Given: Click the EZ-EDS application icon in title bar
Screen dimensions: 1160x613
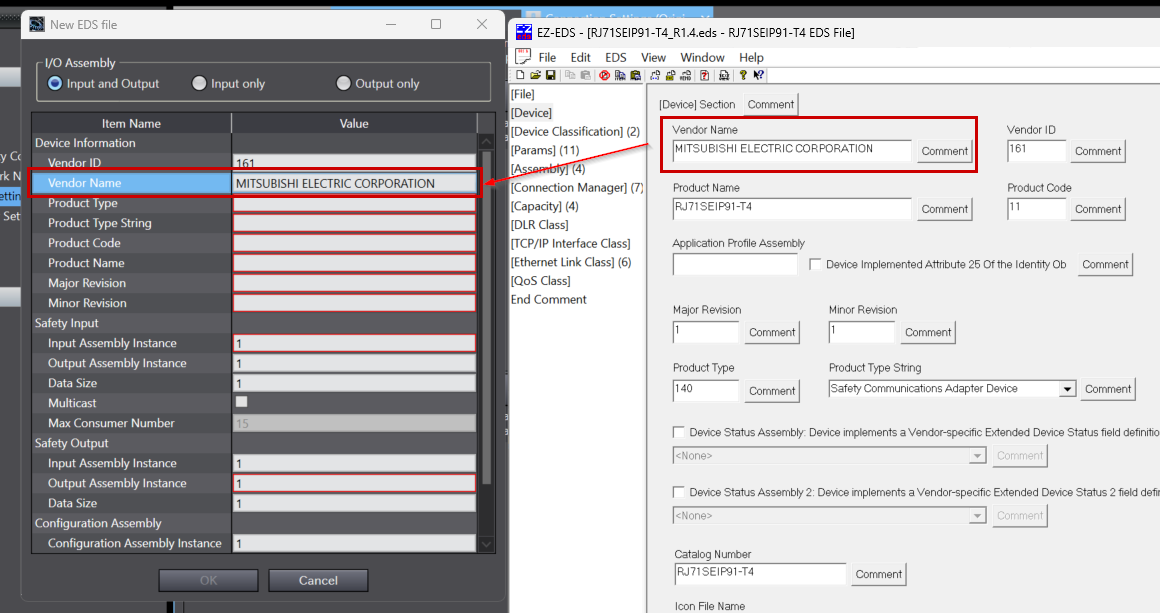Looking at the screenshot, I should [x=524, y=32].
